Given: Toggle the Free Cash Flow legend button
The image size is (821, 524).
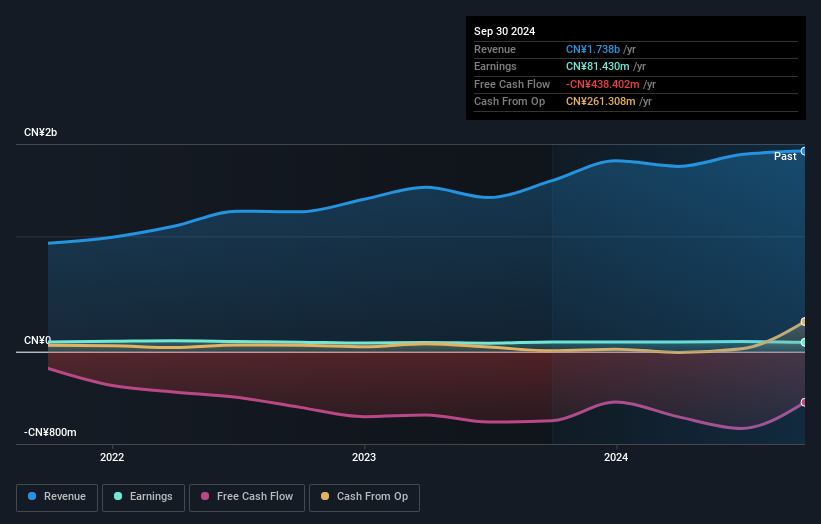Looking at the screenshot, I should tap(247, 497).
